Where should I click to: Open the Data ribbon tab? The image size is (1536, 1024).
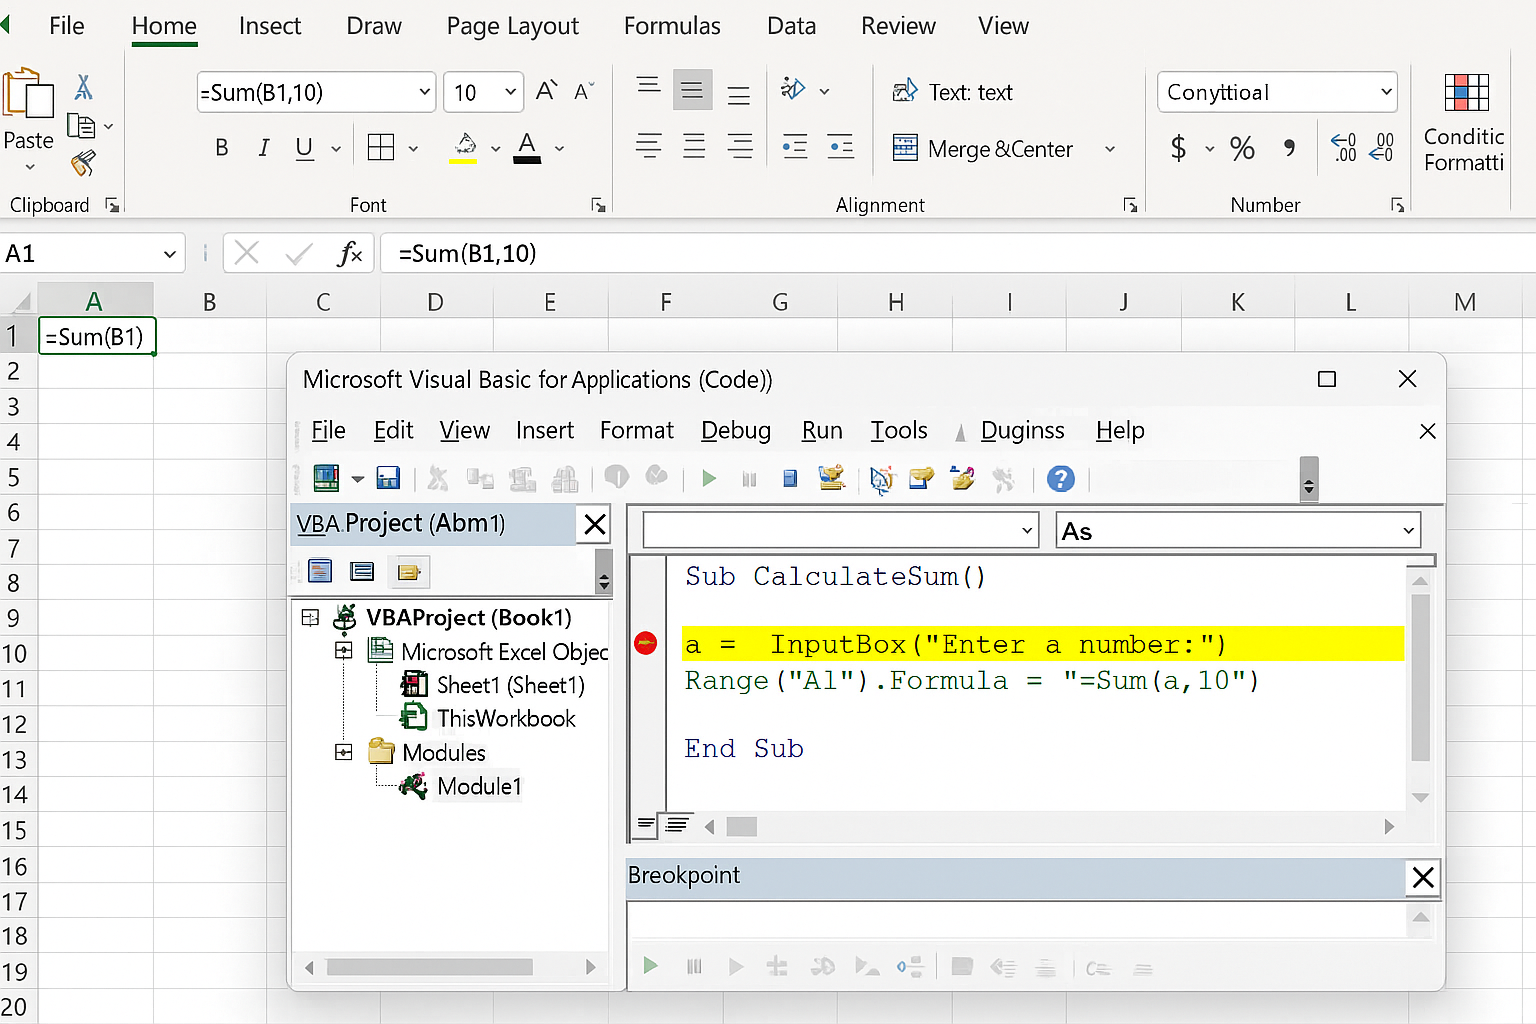pyautogui.click(x=791, y=26)
